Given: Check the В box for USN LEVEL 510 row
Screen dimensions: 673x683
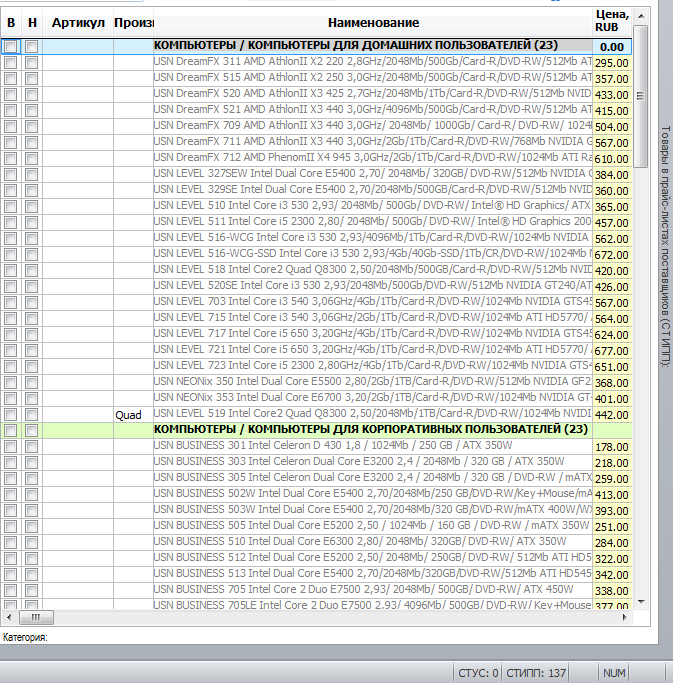Looking at the screenshot, I should (x=10, y=206).
